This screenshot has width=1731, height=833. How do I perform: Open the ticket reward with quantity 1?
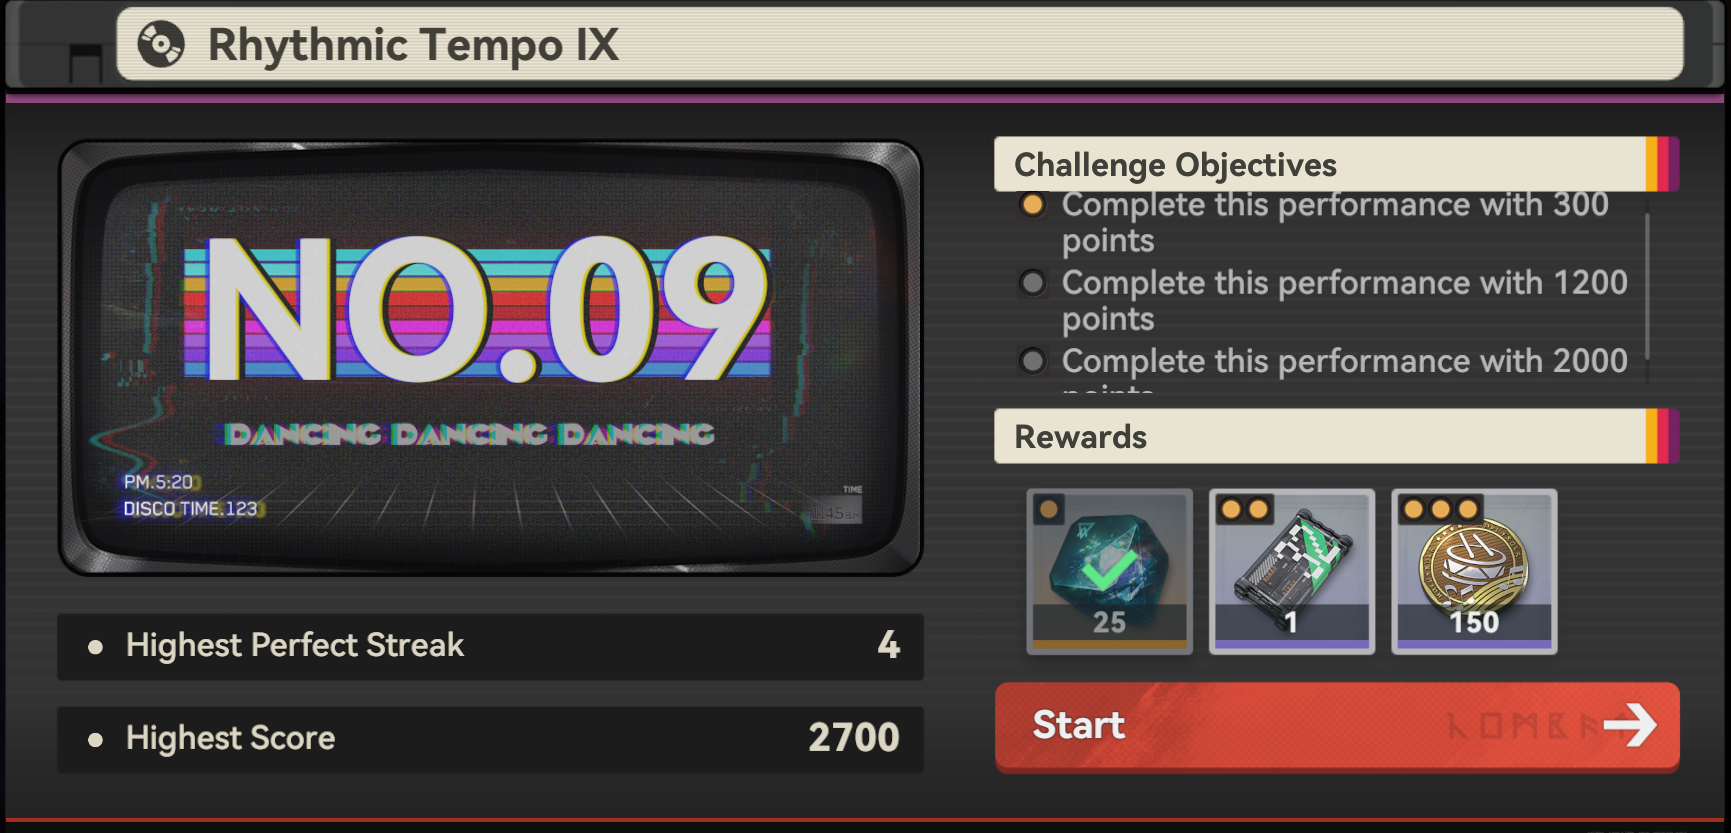(x=1292, y=571)
